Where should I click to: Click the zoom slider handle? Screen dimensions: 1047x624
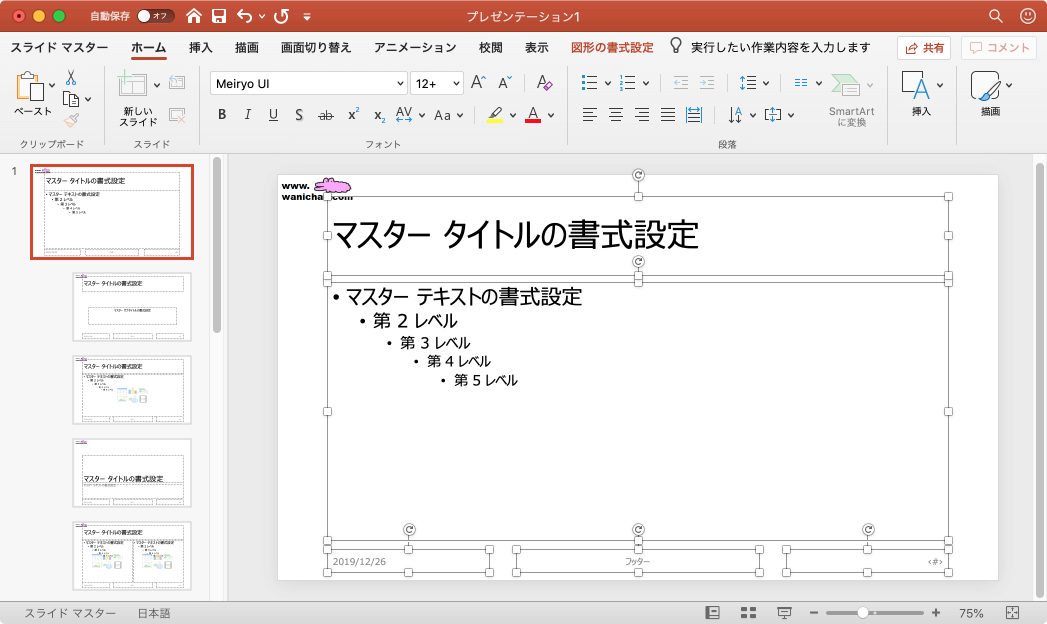click(x=863, y=612)
